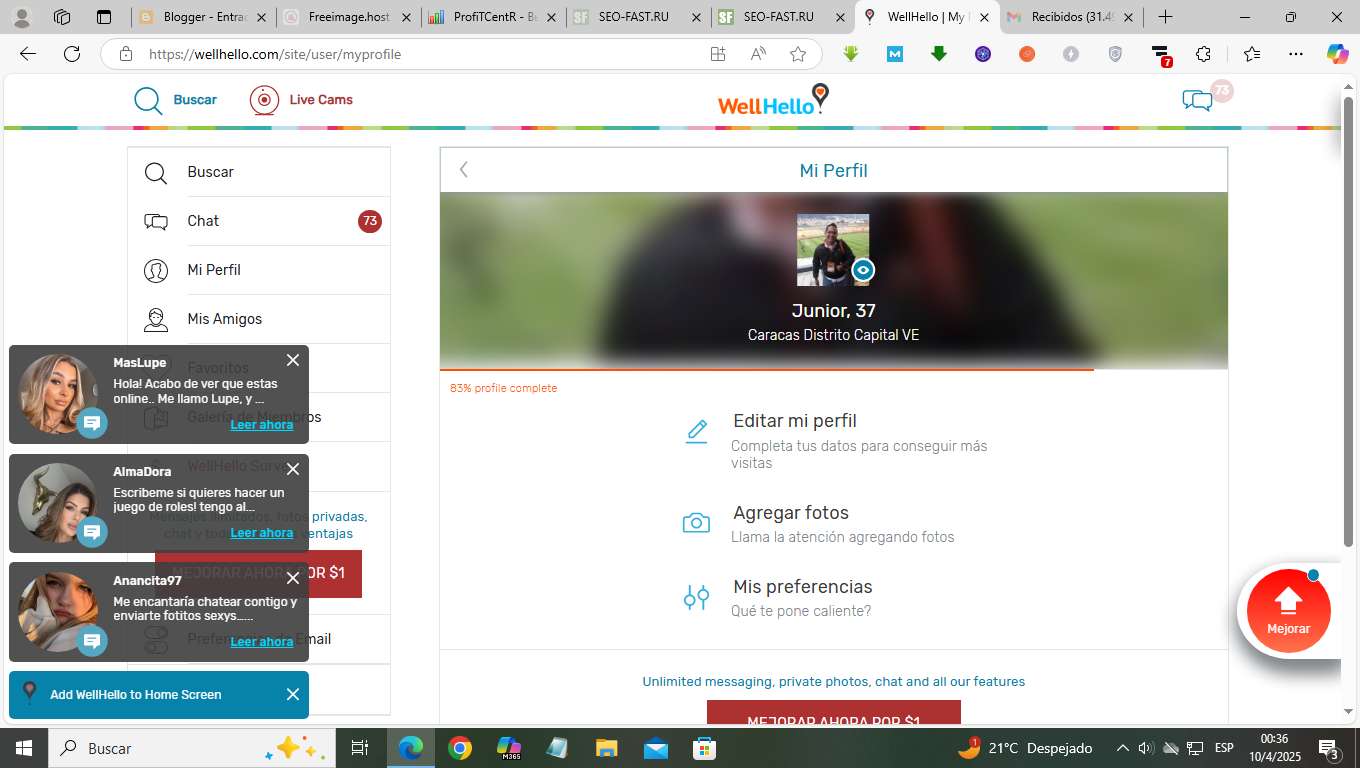Open the Favorites list icon in Edge toolbar

click(1252, 54)
